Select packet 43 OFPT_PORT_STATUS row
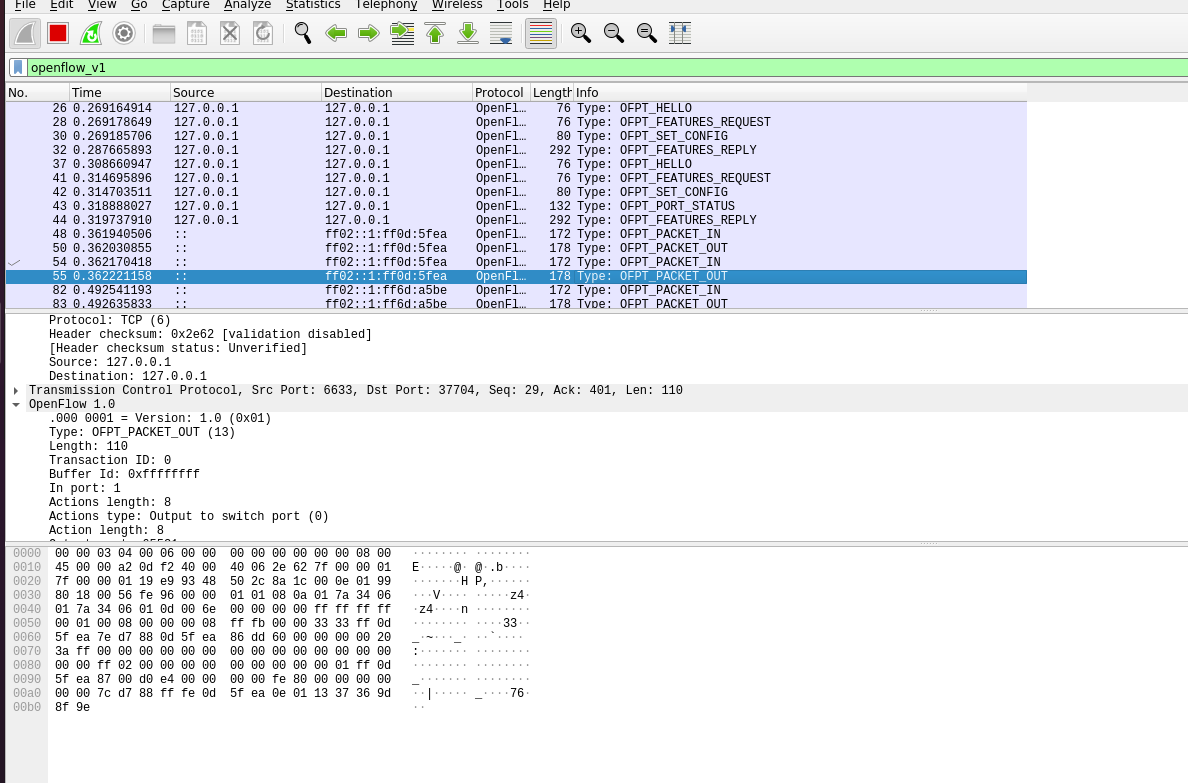The image size is (1188, 783). tap(516, 206)
